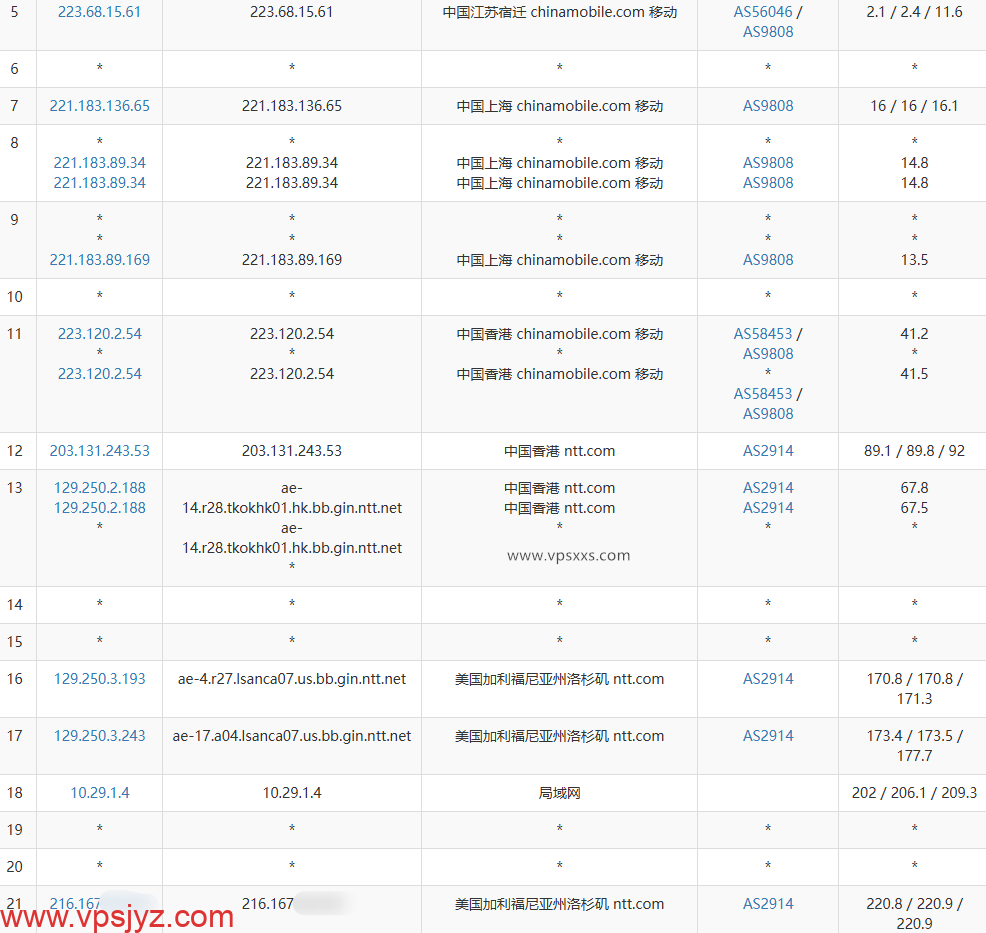The image size is (986, 933).
Task: Click the AS2914 link in hop 17 row
Action: click(x=768, y=736)
